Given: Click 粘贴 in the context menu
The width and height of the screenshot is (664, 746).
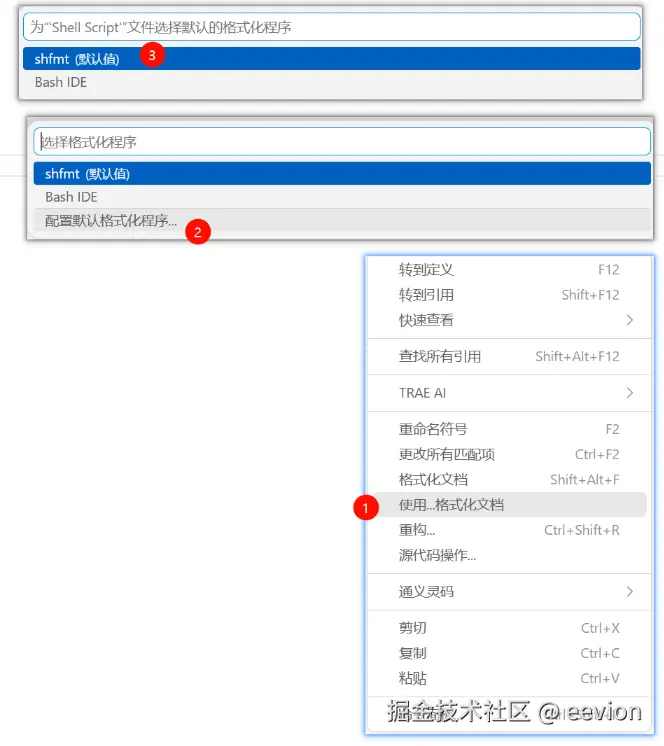Looking at the screenshot, I should click(x=509, y=678).
